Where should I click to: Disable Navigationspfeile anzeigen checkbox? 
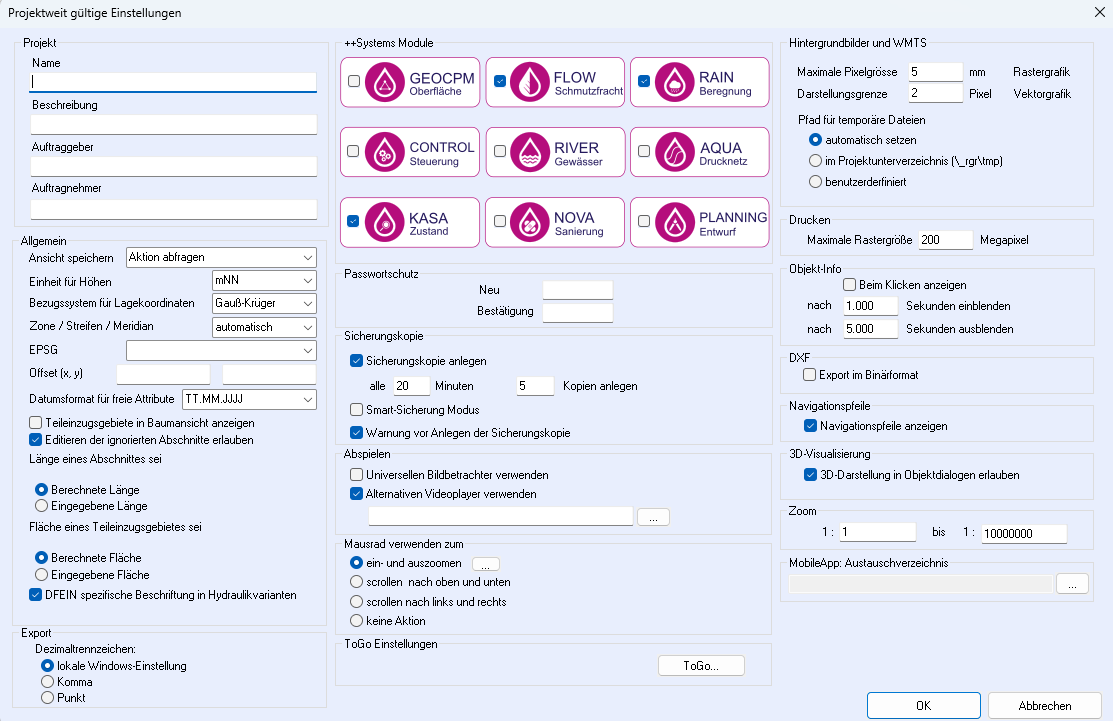point(811,426)
